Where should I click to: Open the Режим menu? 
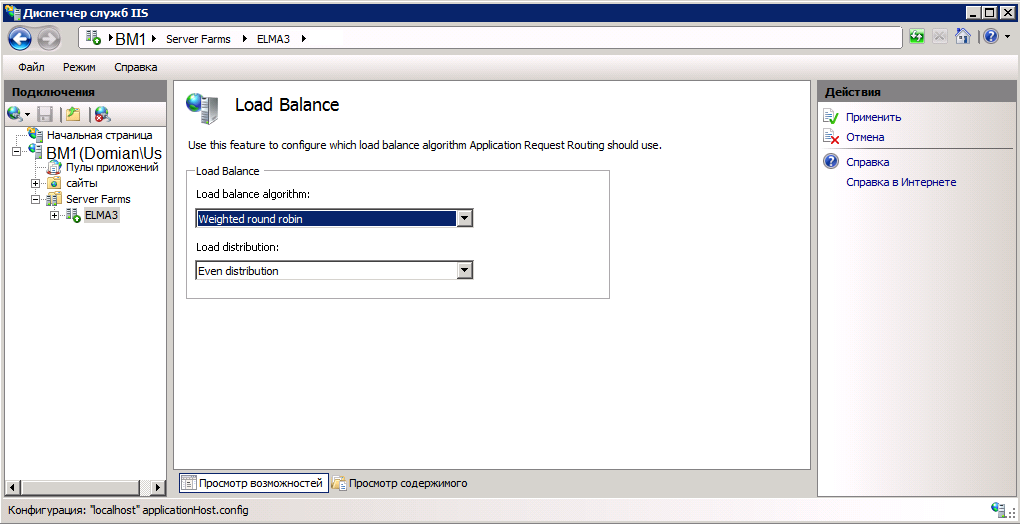pyautogui.click(x=79, y=67)
